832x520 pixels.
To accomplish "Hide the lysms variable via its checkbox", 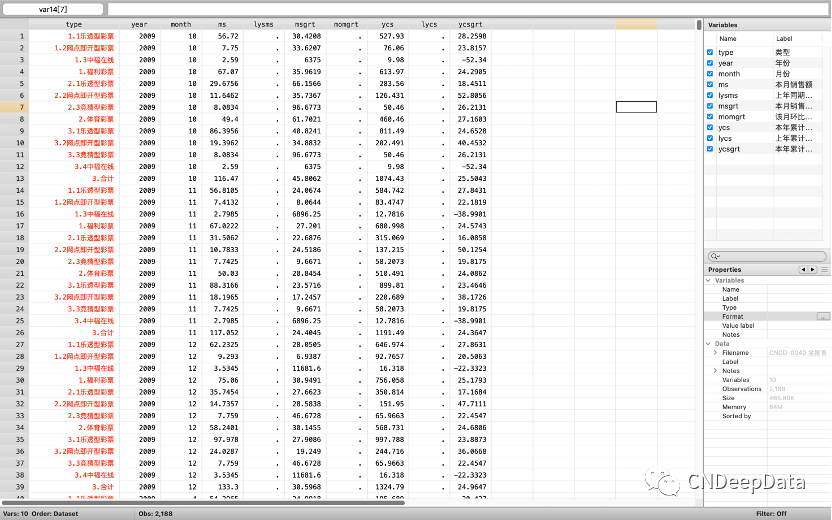I will pos(710,95).
